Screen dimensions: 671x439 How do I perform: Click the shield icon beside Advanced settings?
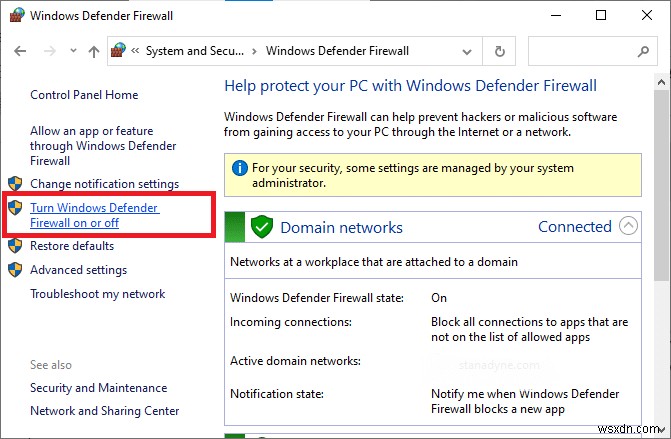click(x=15, y=270)
